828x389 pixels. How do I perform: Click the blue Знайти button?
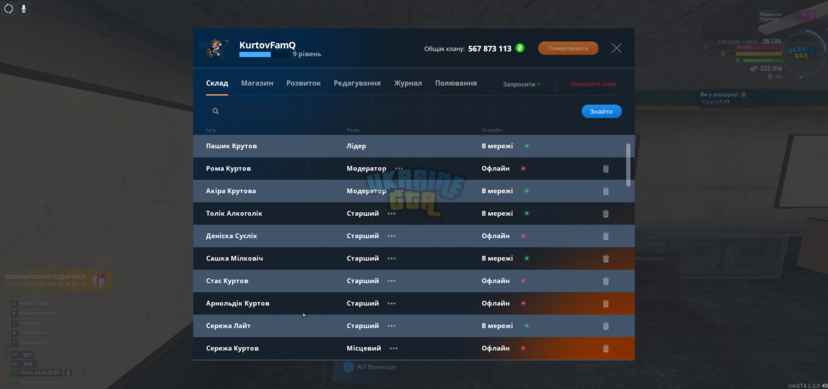tap(601, 111)
